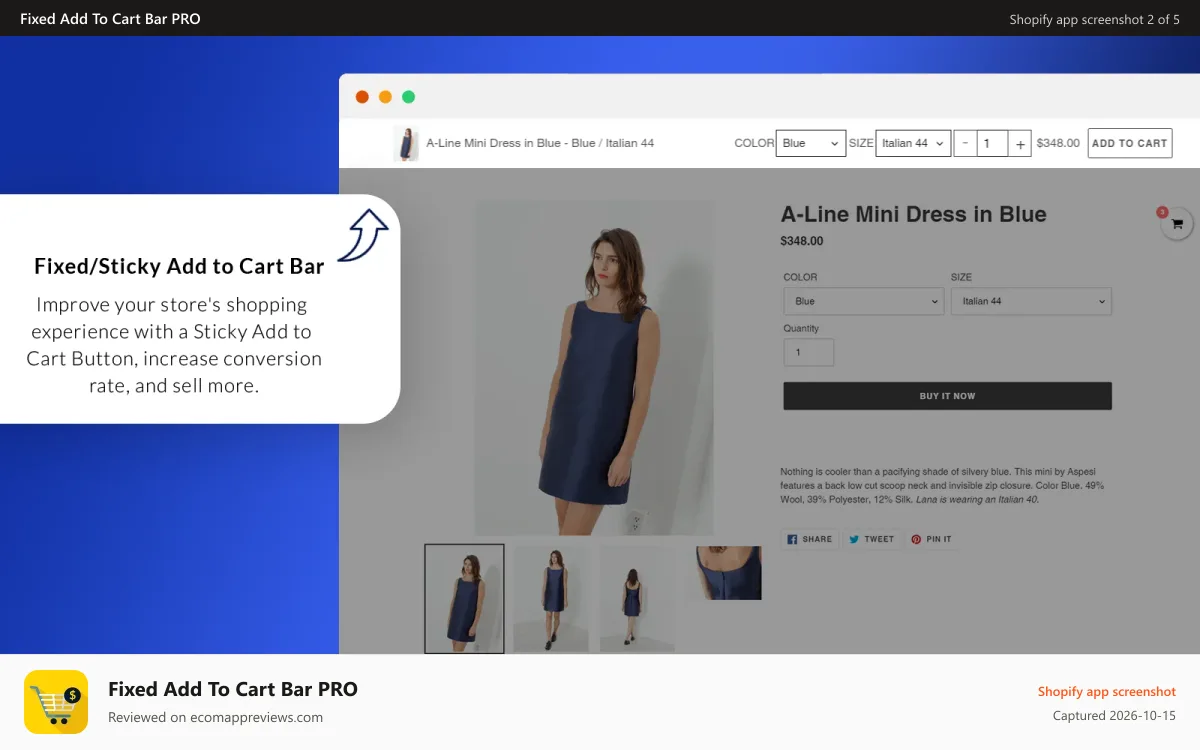Click the Reviewed on ecomappreviews.com text
This screenshot has width=1200, height=750.
[215, 717]
